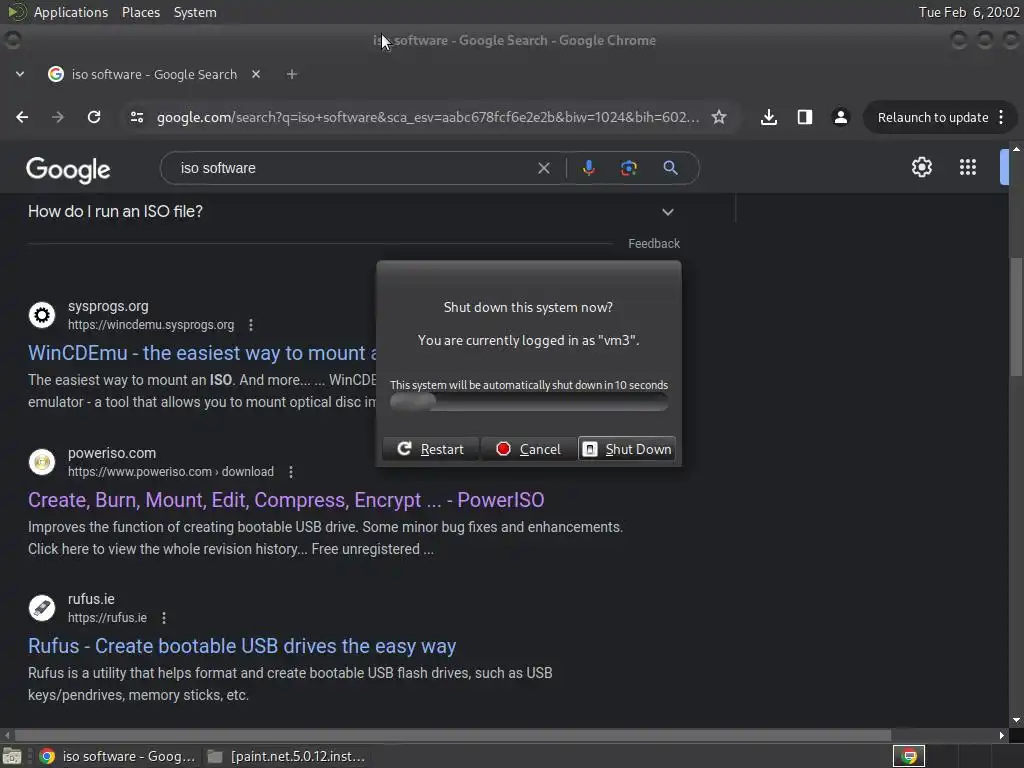Open Chrome downloads icon

pyautogui.click(x=769, y=118)
